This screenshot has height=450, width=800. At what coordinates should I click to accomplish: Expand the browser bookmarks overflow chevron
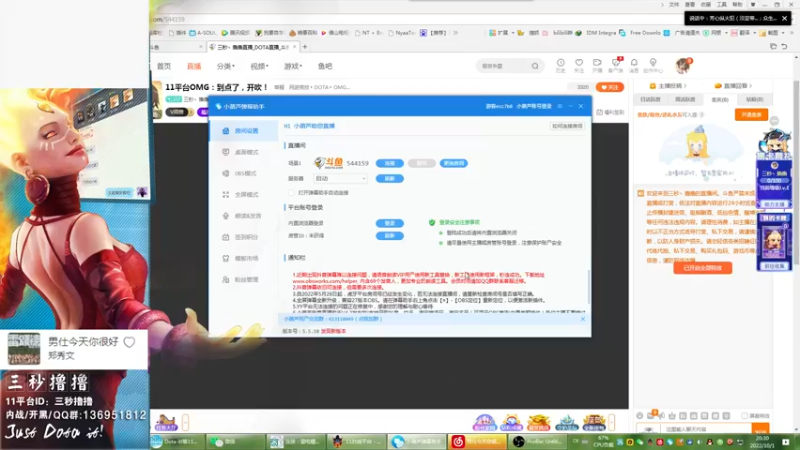tap(456, 33)
